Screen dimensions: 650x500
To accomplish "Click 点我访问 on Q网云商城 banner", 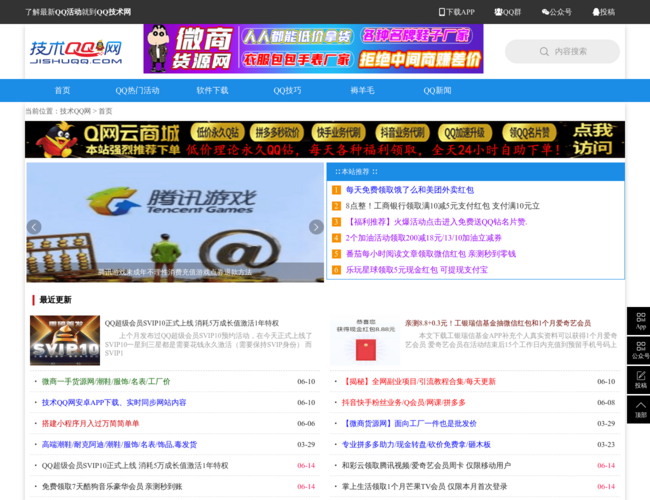I will pos(593,139).
